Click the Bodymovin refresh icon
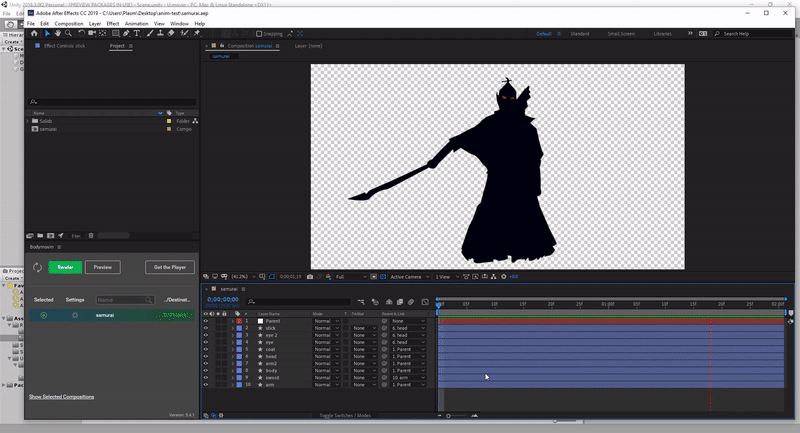The width and height of the screenshot is (800, 433). 37,267
